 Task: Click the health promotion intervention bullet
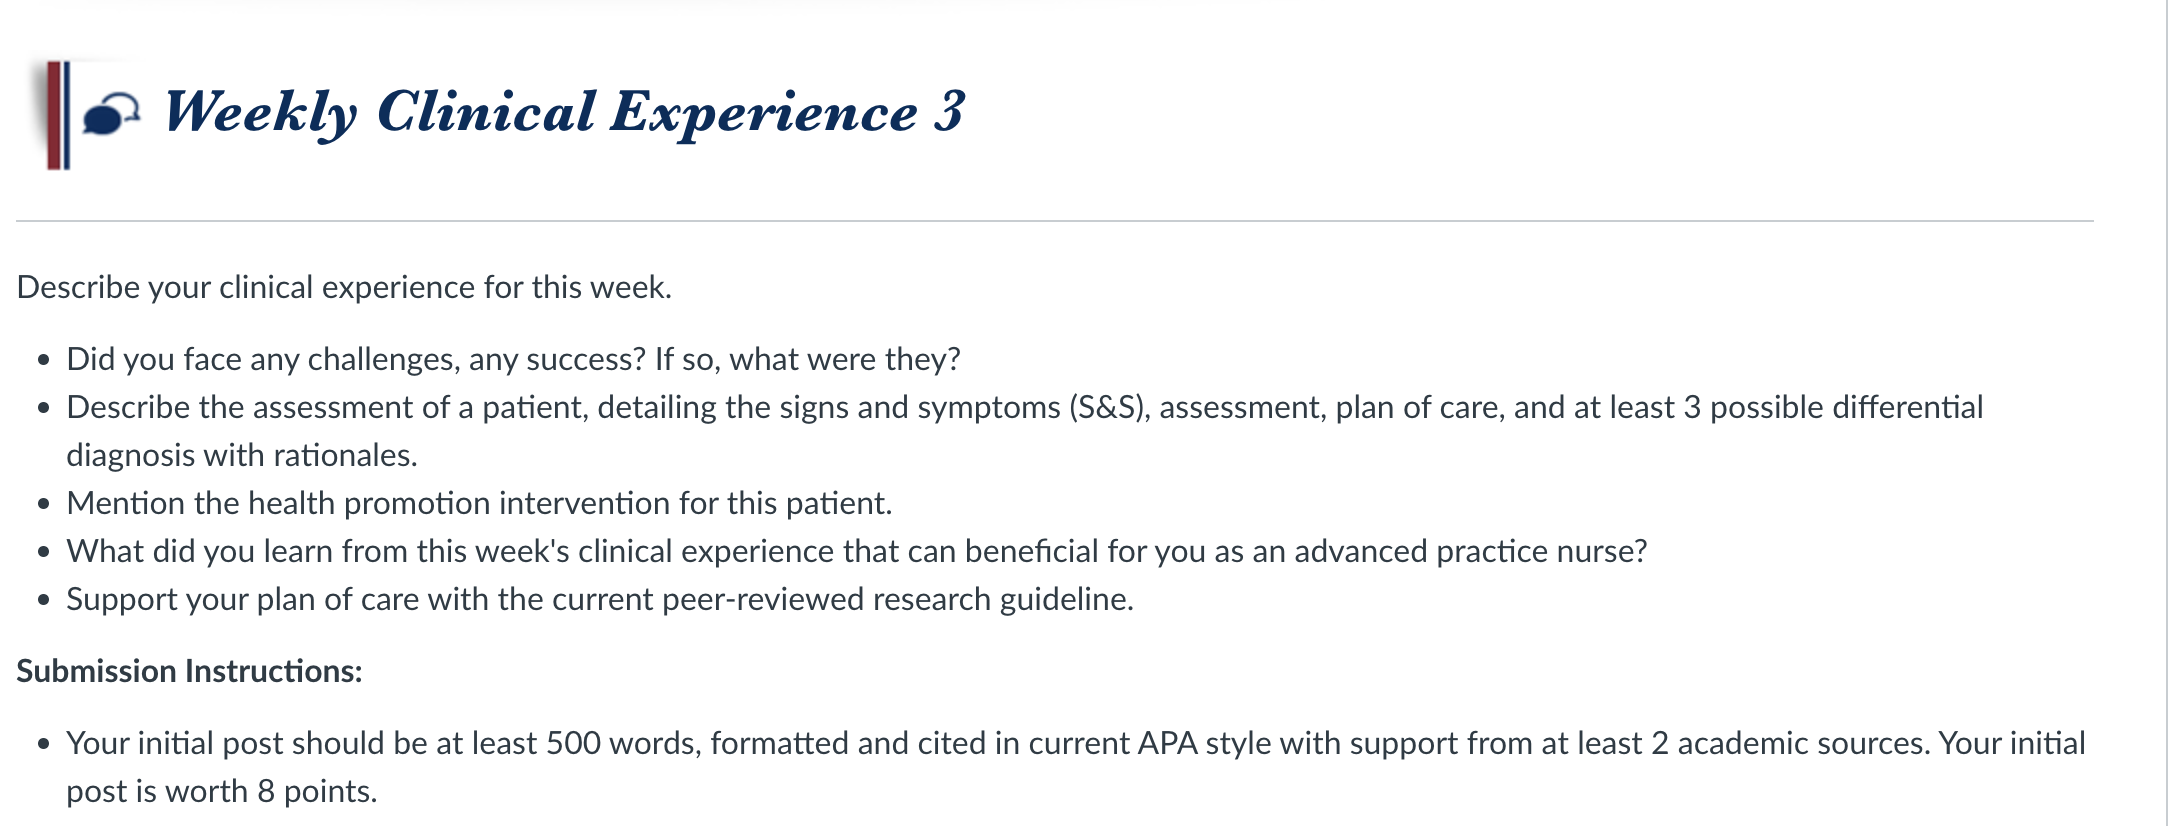click(479, 503)
